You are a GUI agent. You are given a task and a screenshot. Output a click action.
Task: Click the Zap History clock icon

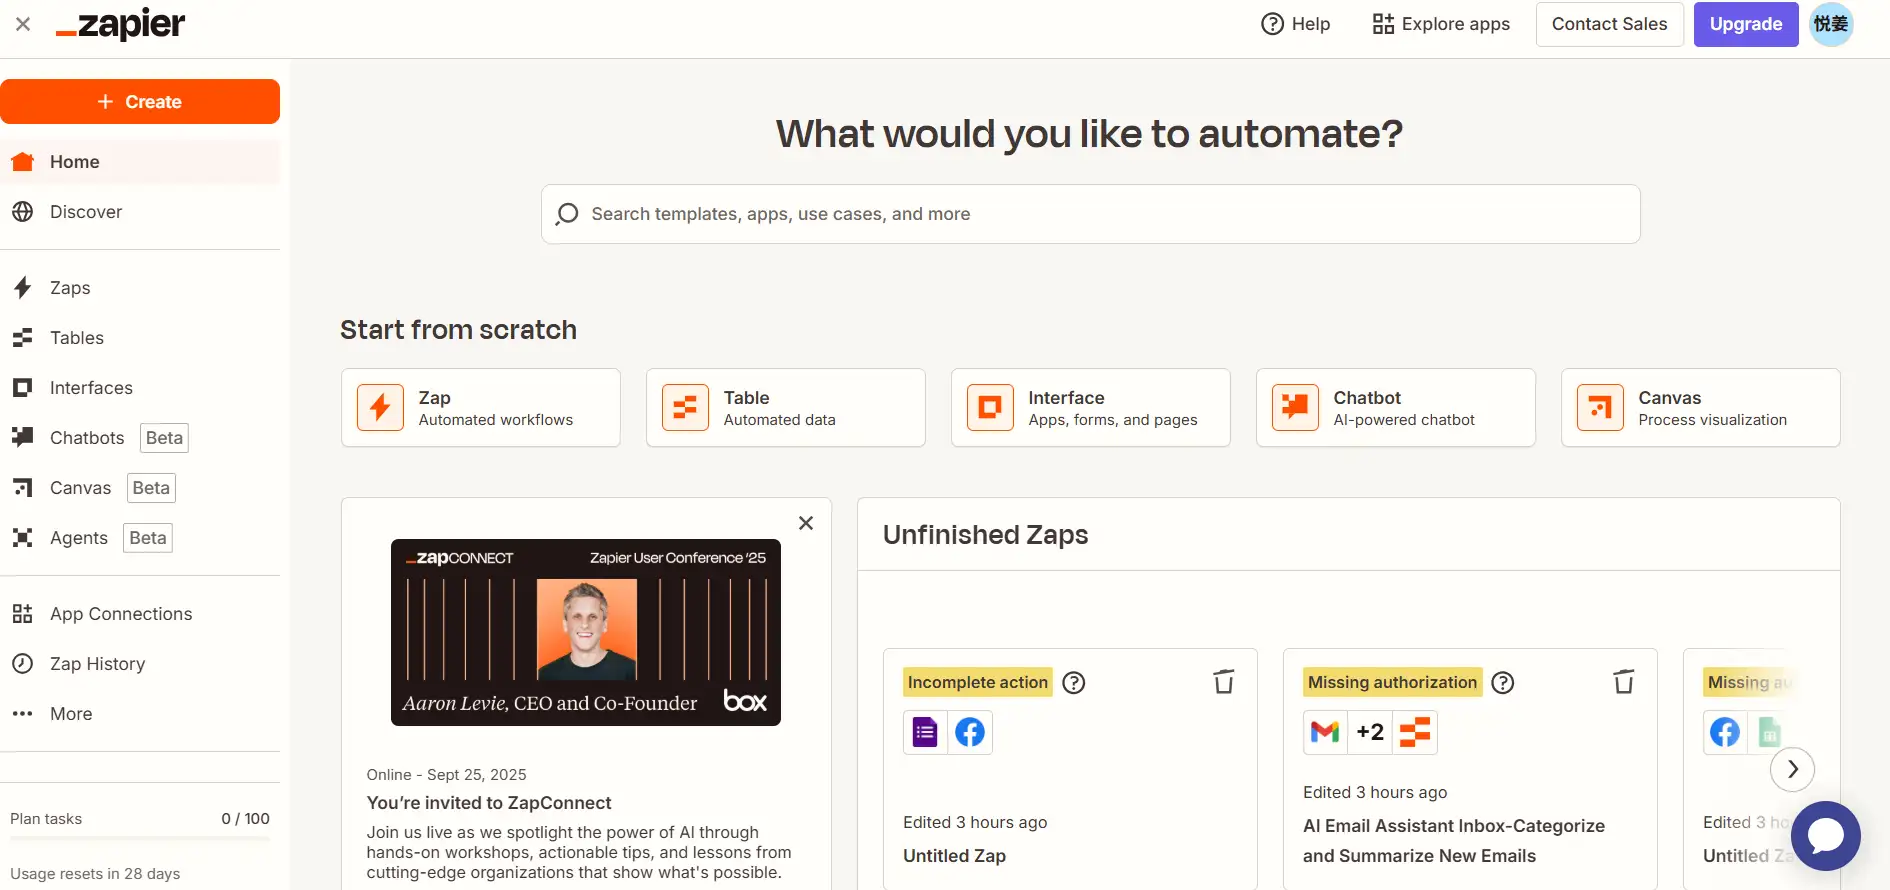point(23,664)
